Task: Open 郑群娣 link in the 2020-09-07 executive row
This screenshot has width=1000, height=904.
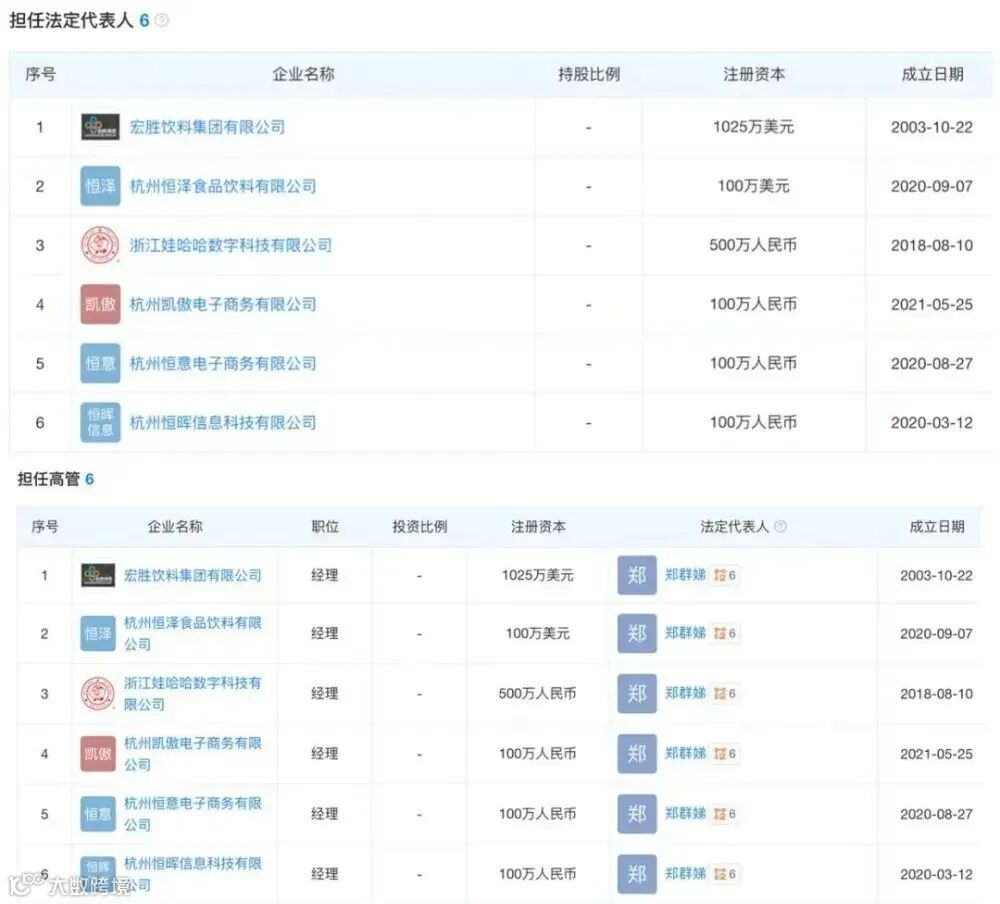Action: point(685,633)
